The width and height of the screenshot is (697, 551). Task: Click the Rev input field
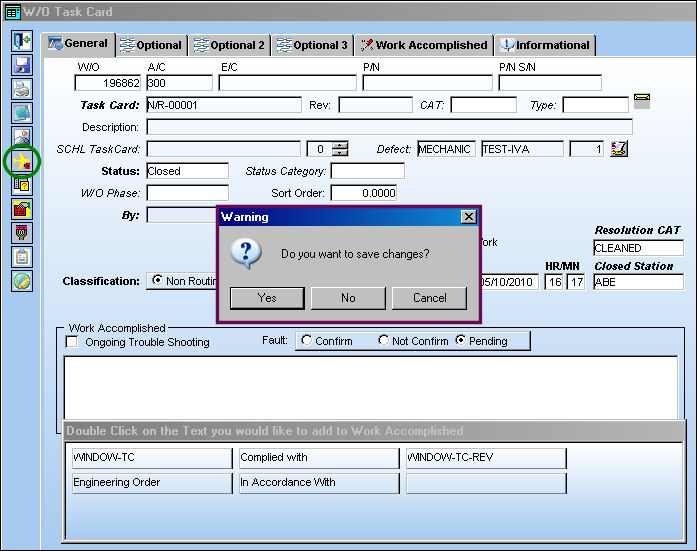click(x=375, y=105)
